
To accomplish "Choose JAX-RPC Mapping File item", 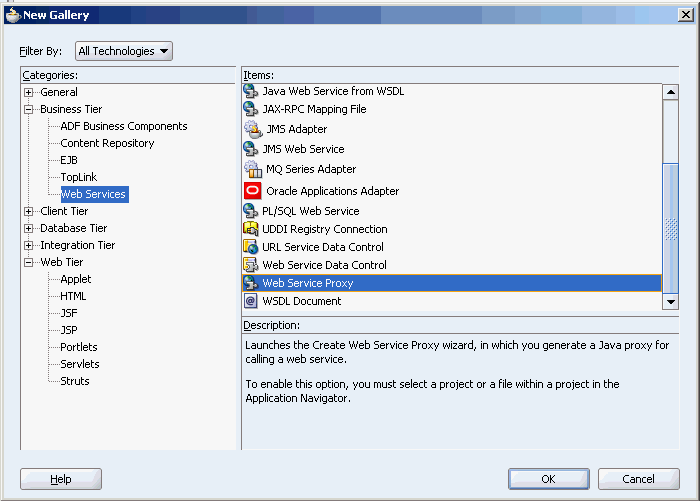I will pos(314,109).
